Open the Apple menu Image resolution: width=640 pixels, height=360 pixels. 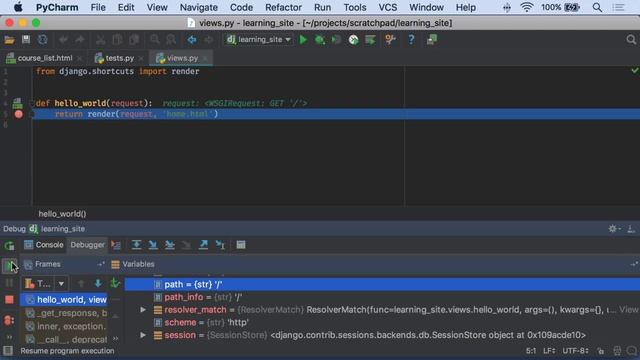pos(18,7)
